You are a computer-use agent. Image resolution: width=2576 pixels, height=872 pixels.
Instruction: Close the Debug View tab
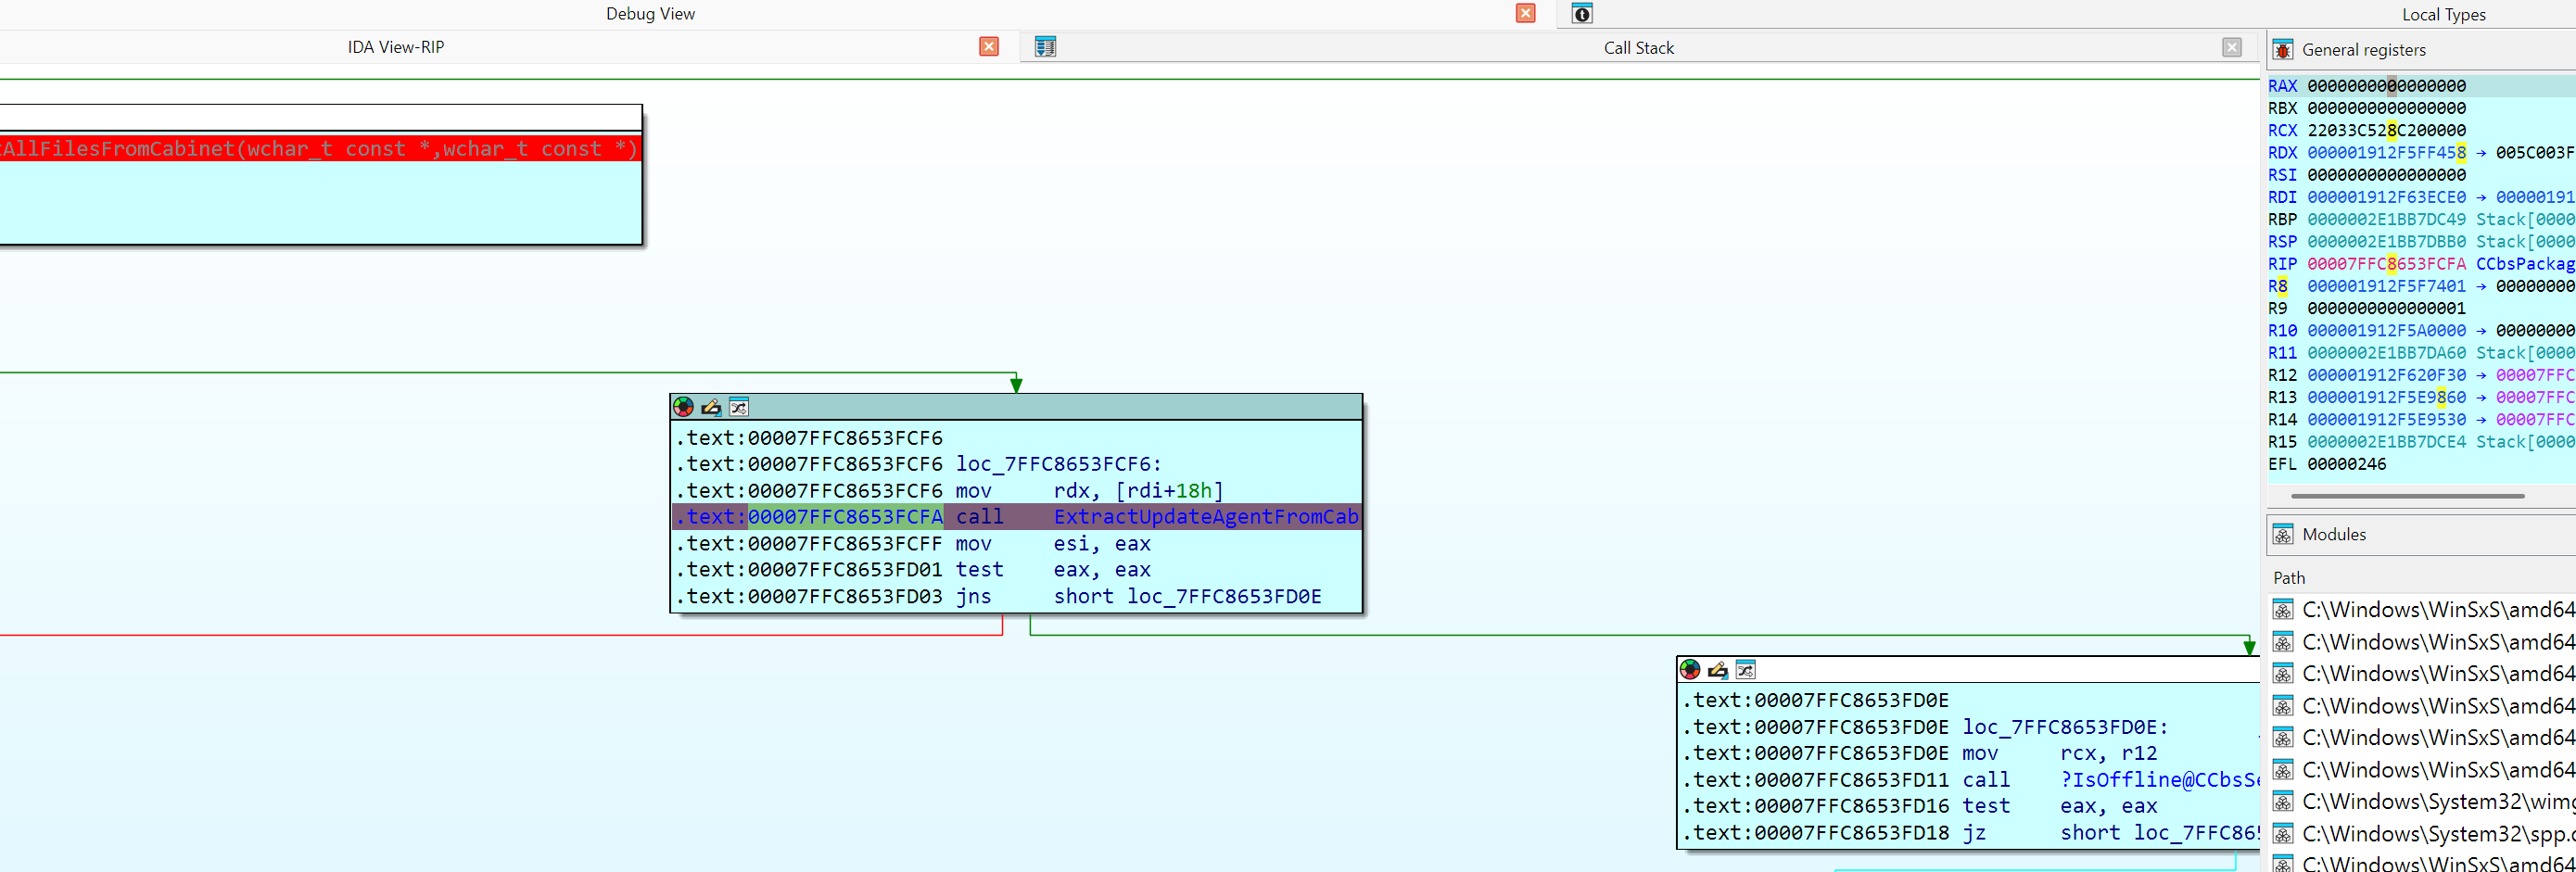click(1525, 13)
